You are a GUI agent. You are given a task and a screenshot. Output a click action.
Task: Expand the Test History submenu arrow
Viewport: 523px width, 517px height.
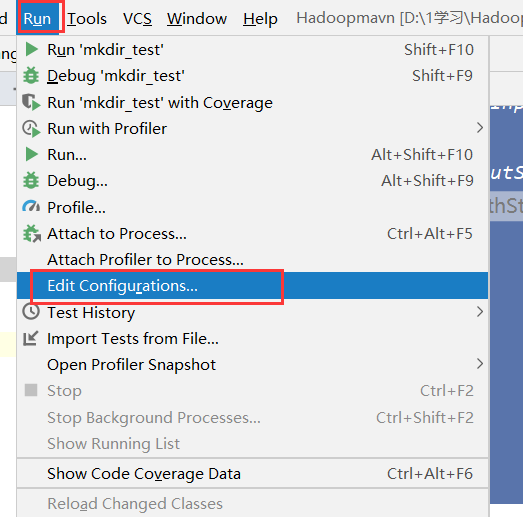coord(480,312)
